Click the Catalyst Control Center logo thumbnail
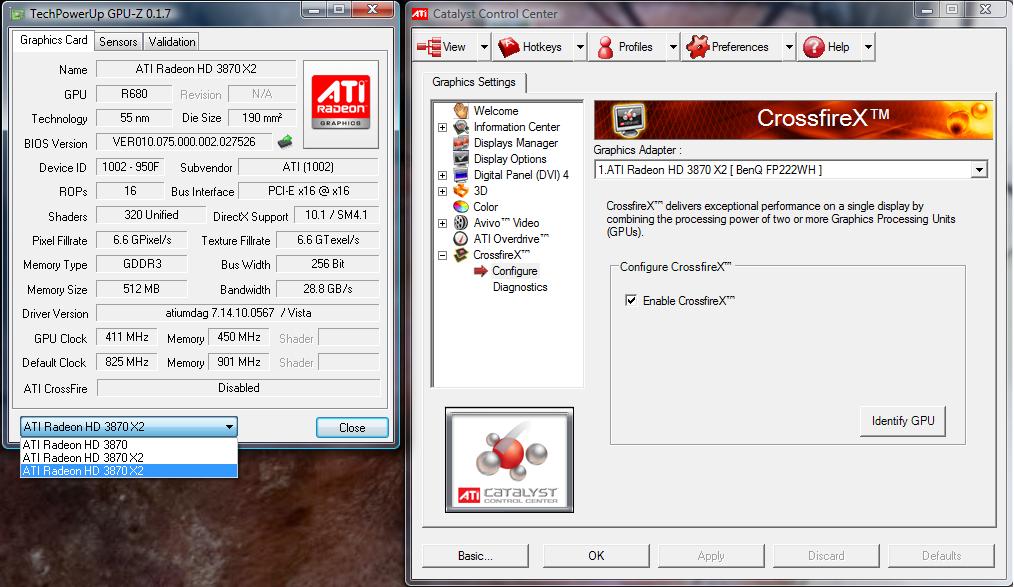The height and width of the screenshot is (587, 1014). (x=509, y=460)
